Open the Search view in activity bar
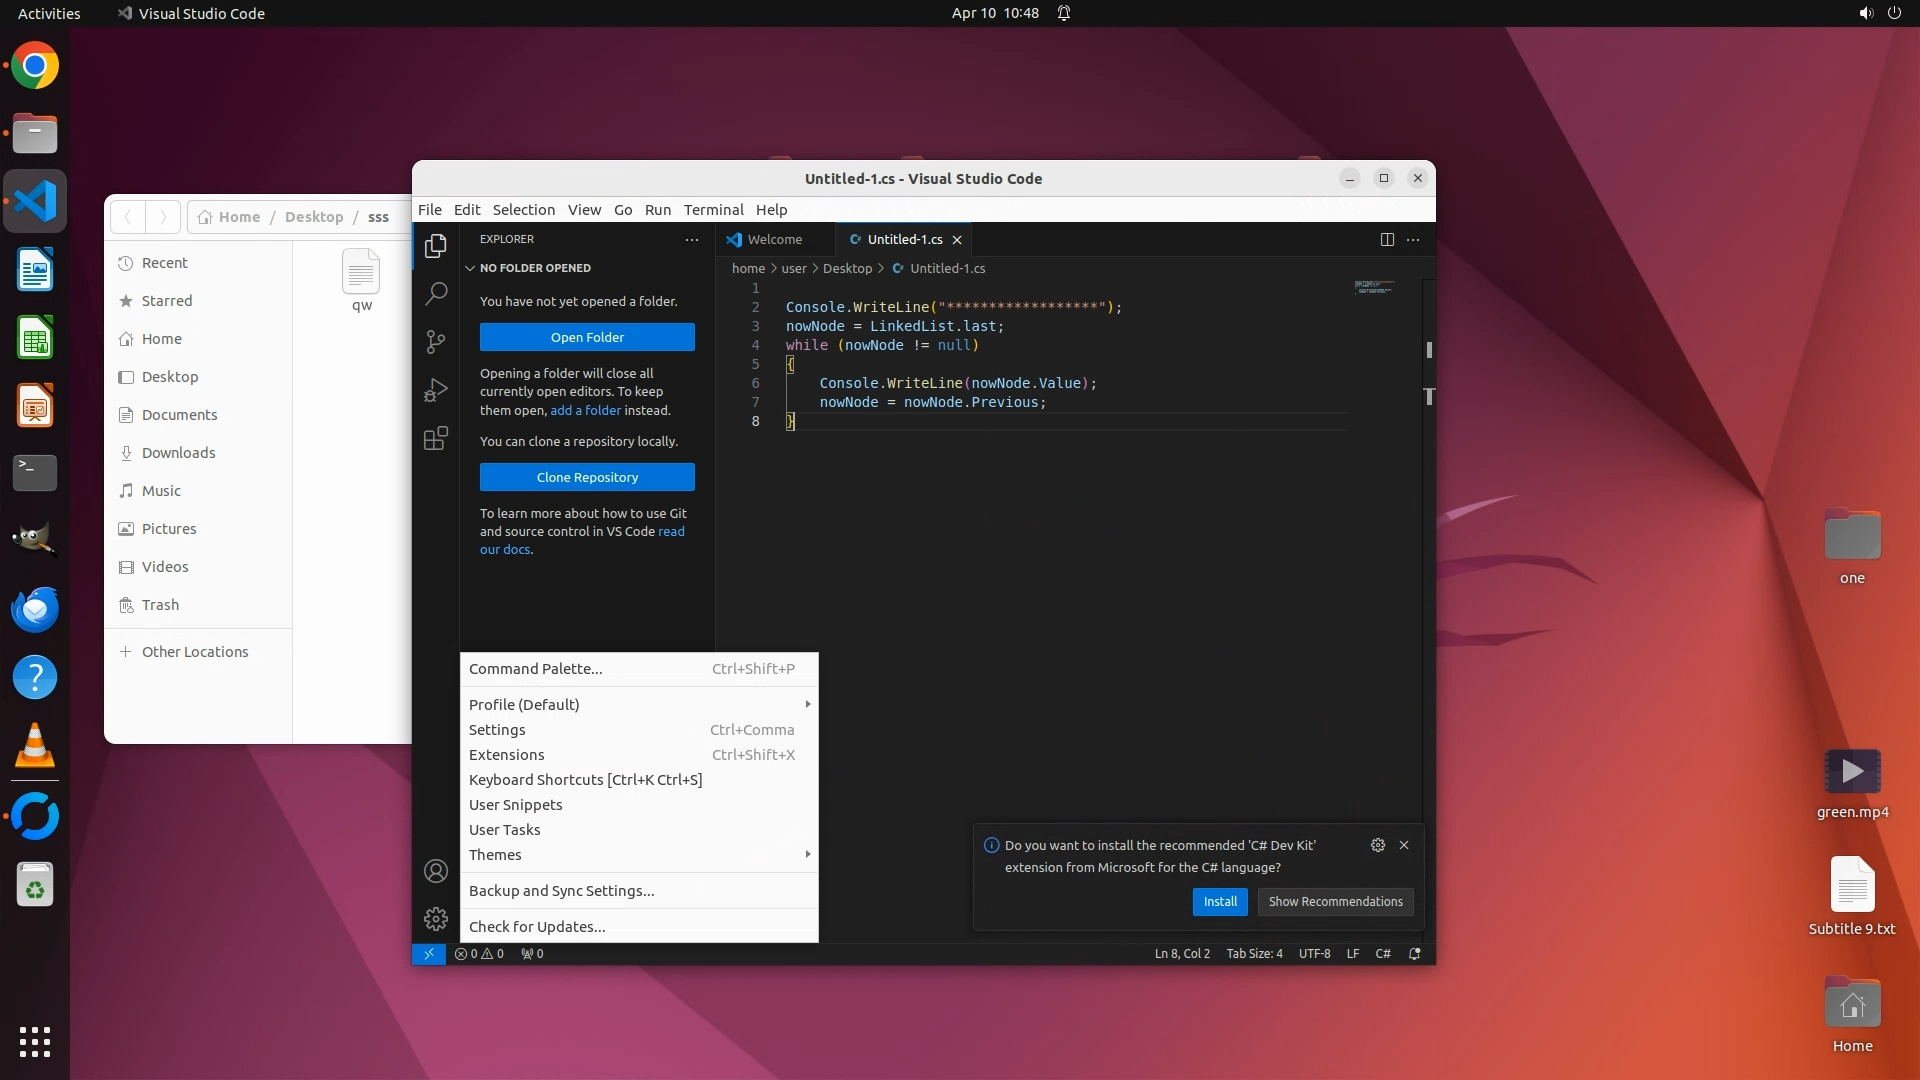This screenshot has width=1920, height=1080. [x=436, y=294]
